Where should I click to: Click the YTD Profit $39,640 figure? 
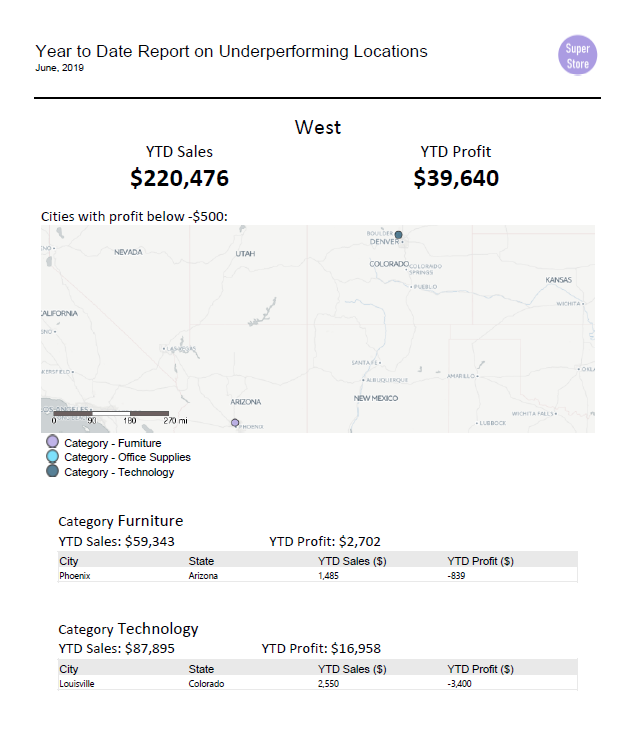pyautogui.click(x=456, y=178)
